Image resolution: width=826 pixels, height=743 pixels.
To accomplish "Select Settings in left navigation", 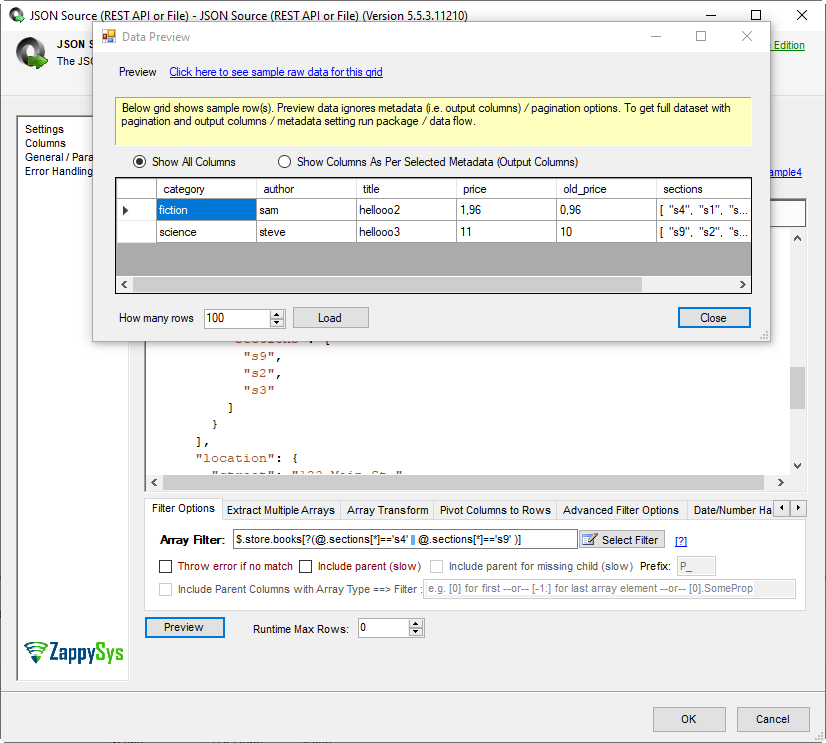I will coord(44,129).
